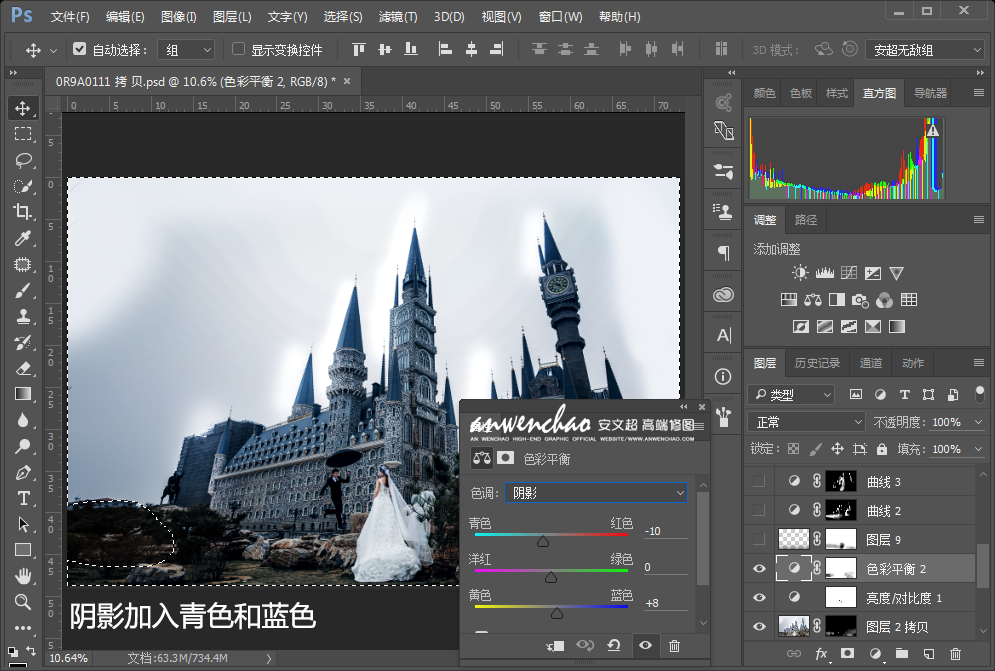The height and width of the screenshot is (671, 995).
Task: Adjust the 青色-红色 slider handle
Action: click(x=543, y=541)
